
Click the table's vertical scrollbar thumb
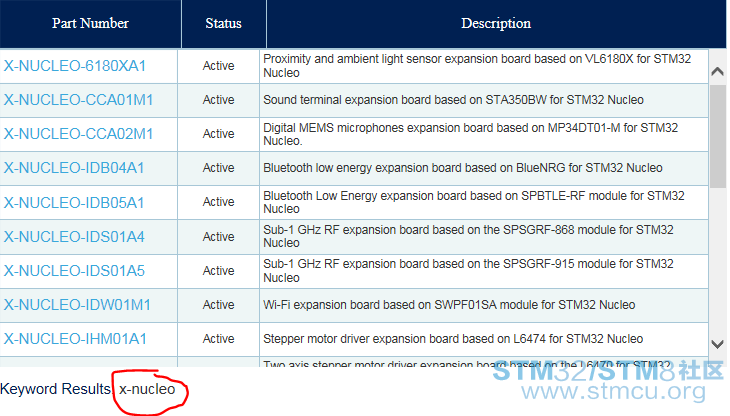click(x=717, y=136)
